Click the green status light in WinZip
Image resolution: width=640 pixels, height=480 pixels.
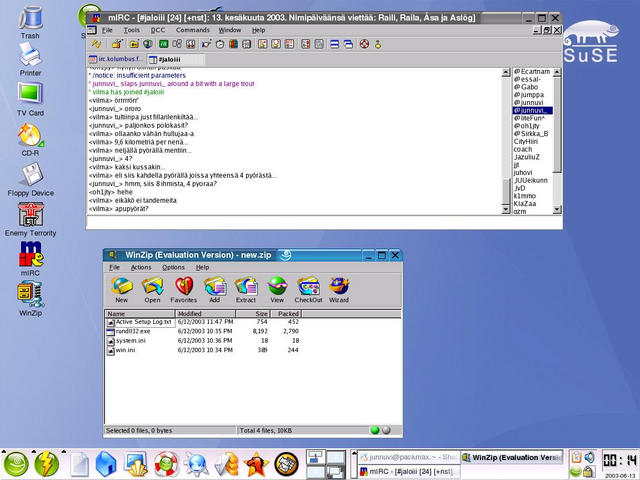click(375, 430)
